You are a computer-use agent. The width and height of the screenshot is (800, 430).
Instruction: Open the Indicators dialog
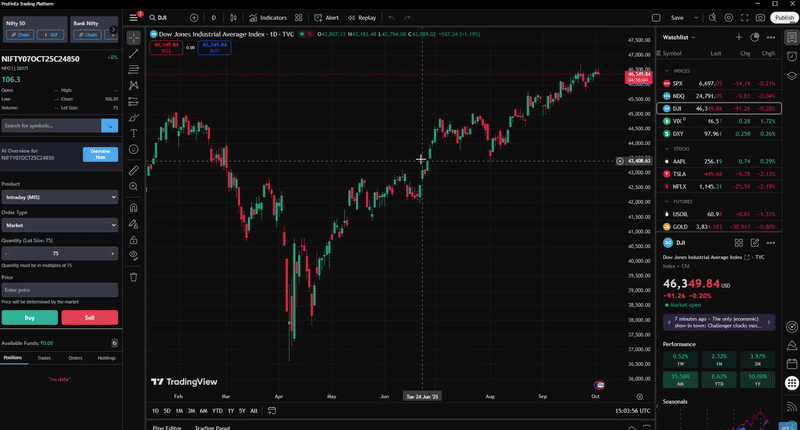(x=268, y=17)
